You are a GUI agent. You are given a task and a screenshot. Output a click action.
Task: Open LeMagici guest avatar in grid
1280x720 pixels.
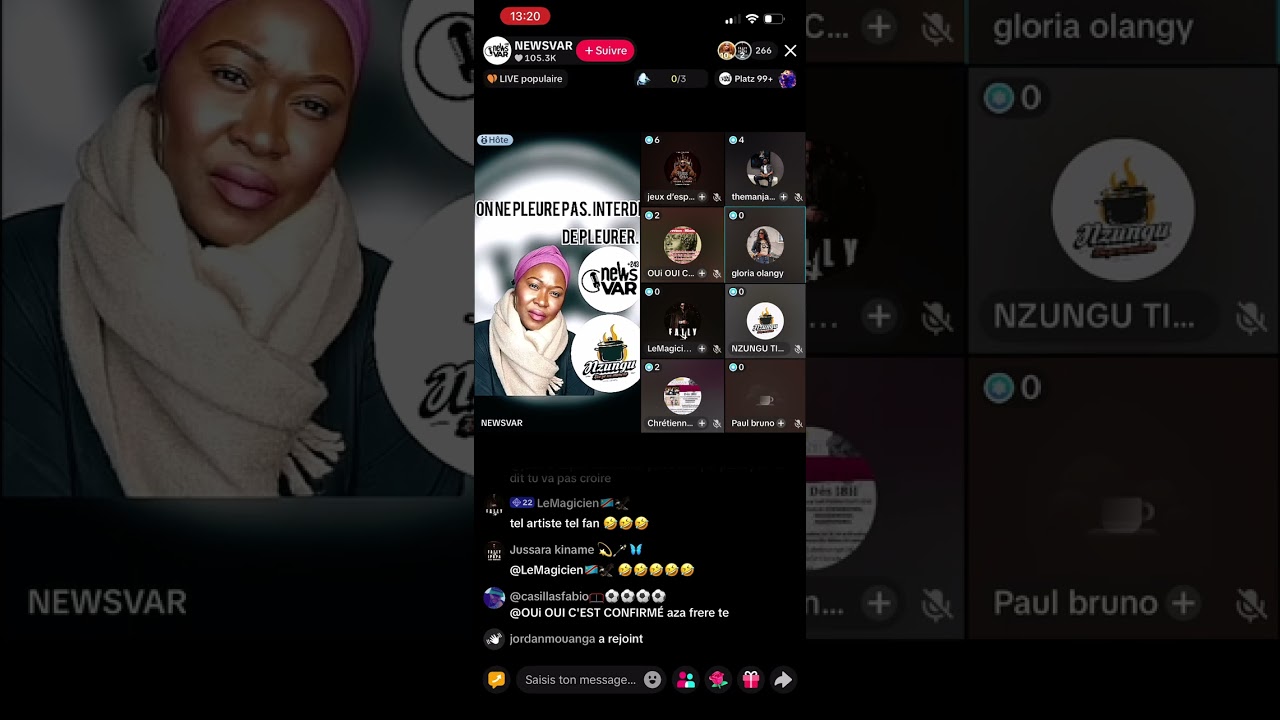click(683, 321)
